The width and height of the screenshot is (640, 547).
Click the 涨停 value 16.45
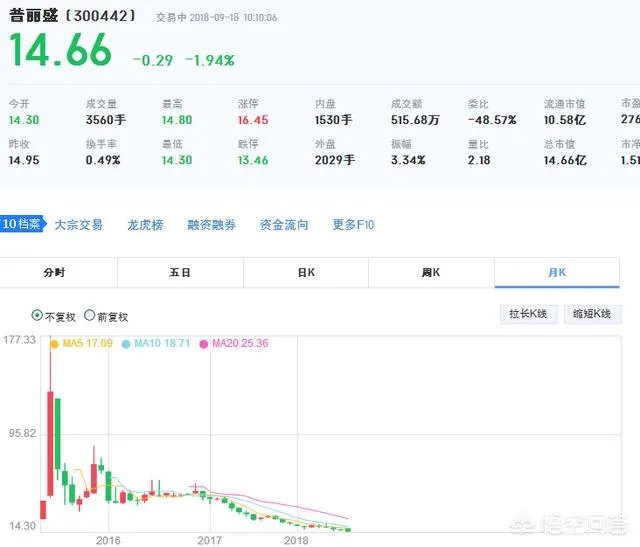point(253,120)
